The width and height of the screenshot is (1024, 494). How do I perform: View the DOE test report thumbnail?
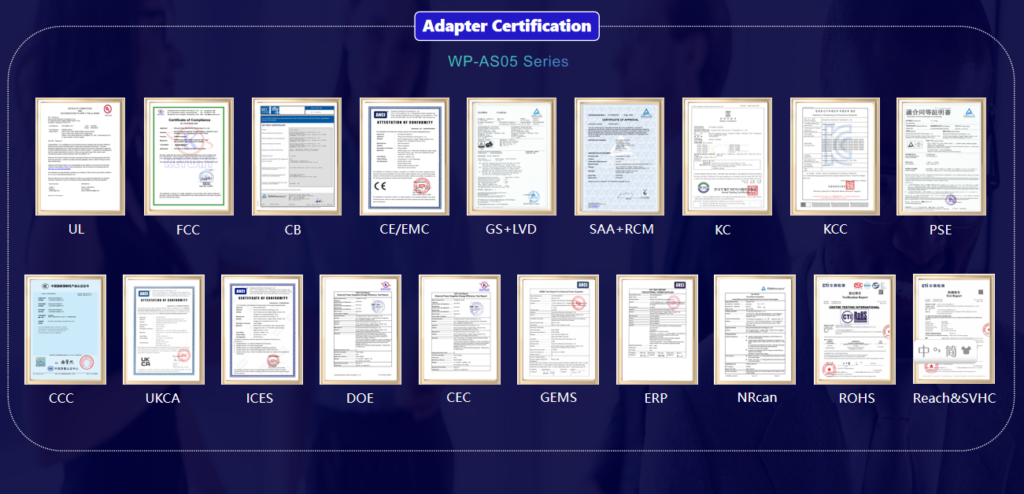360,330
